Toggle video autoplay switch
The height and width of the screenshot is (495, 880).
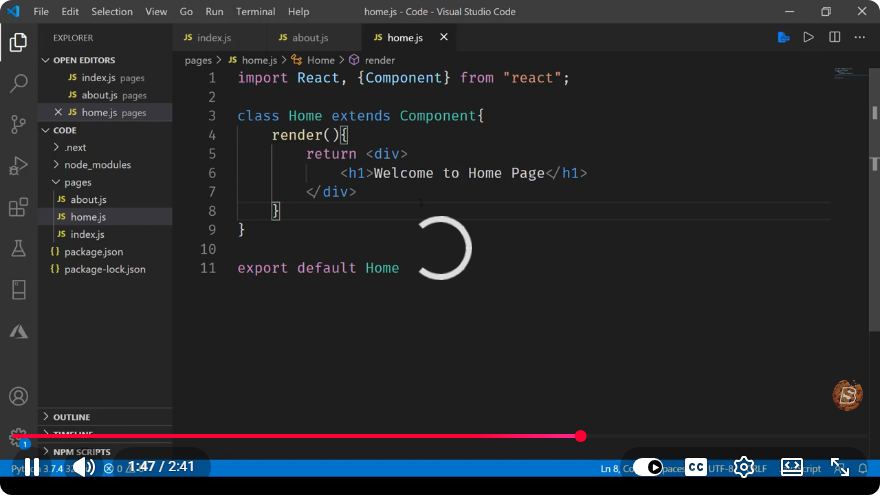coord(648,467)
